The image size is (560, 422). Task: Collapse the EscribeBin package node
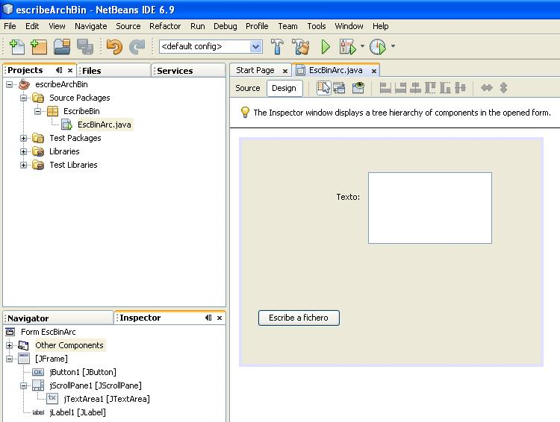(38, 111)
